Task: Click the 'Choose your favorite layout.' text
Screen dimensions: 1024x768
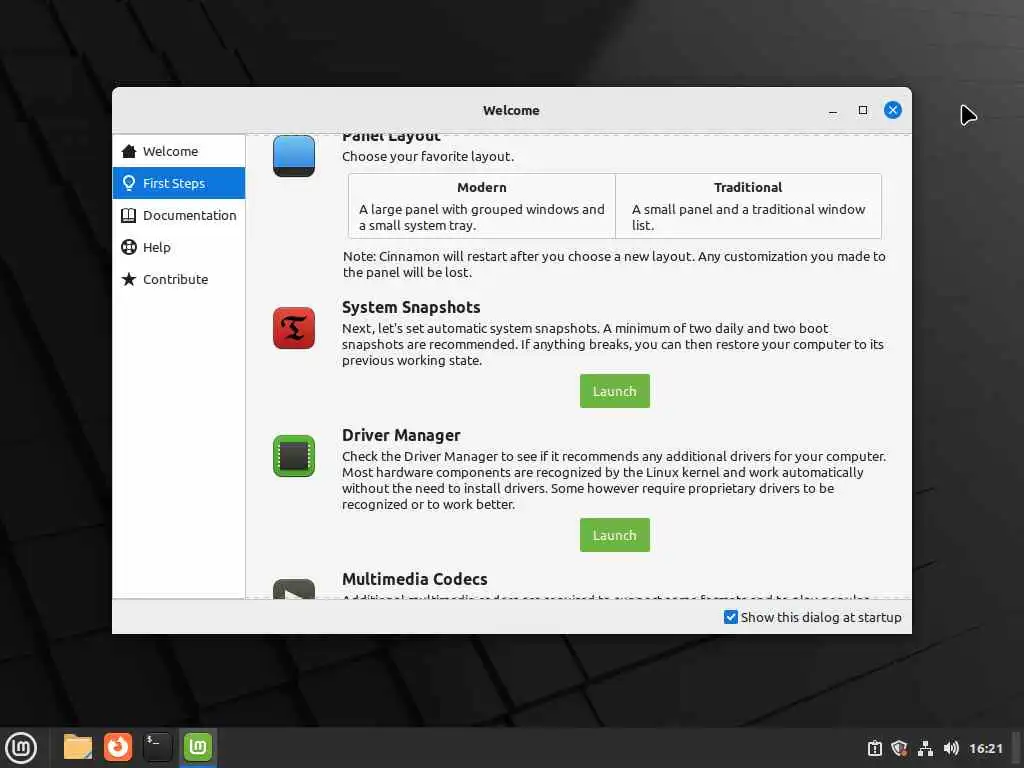Action: 428,156
